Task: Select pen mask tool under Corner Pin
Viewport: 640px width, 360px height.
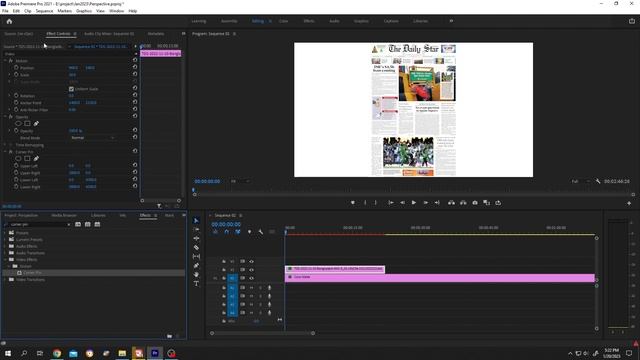Action: (36, 158)
